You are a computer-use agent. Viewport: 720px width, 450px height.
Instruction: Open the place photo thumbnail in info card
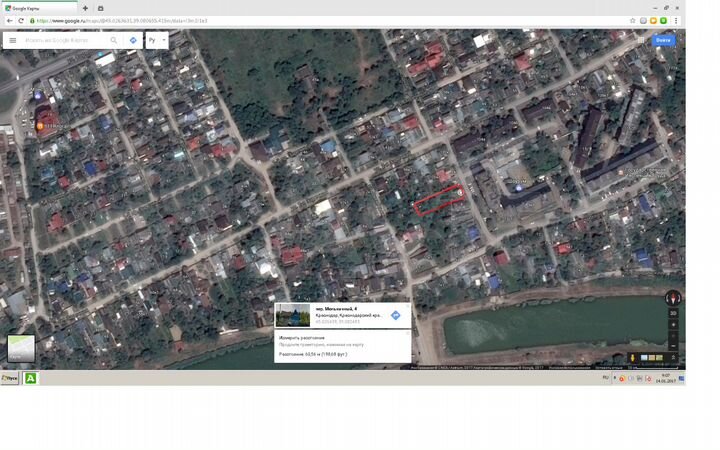[293, 315]
